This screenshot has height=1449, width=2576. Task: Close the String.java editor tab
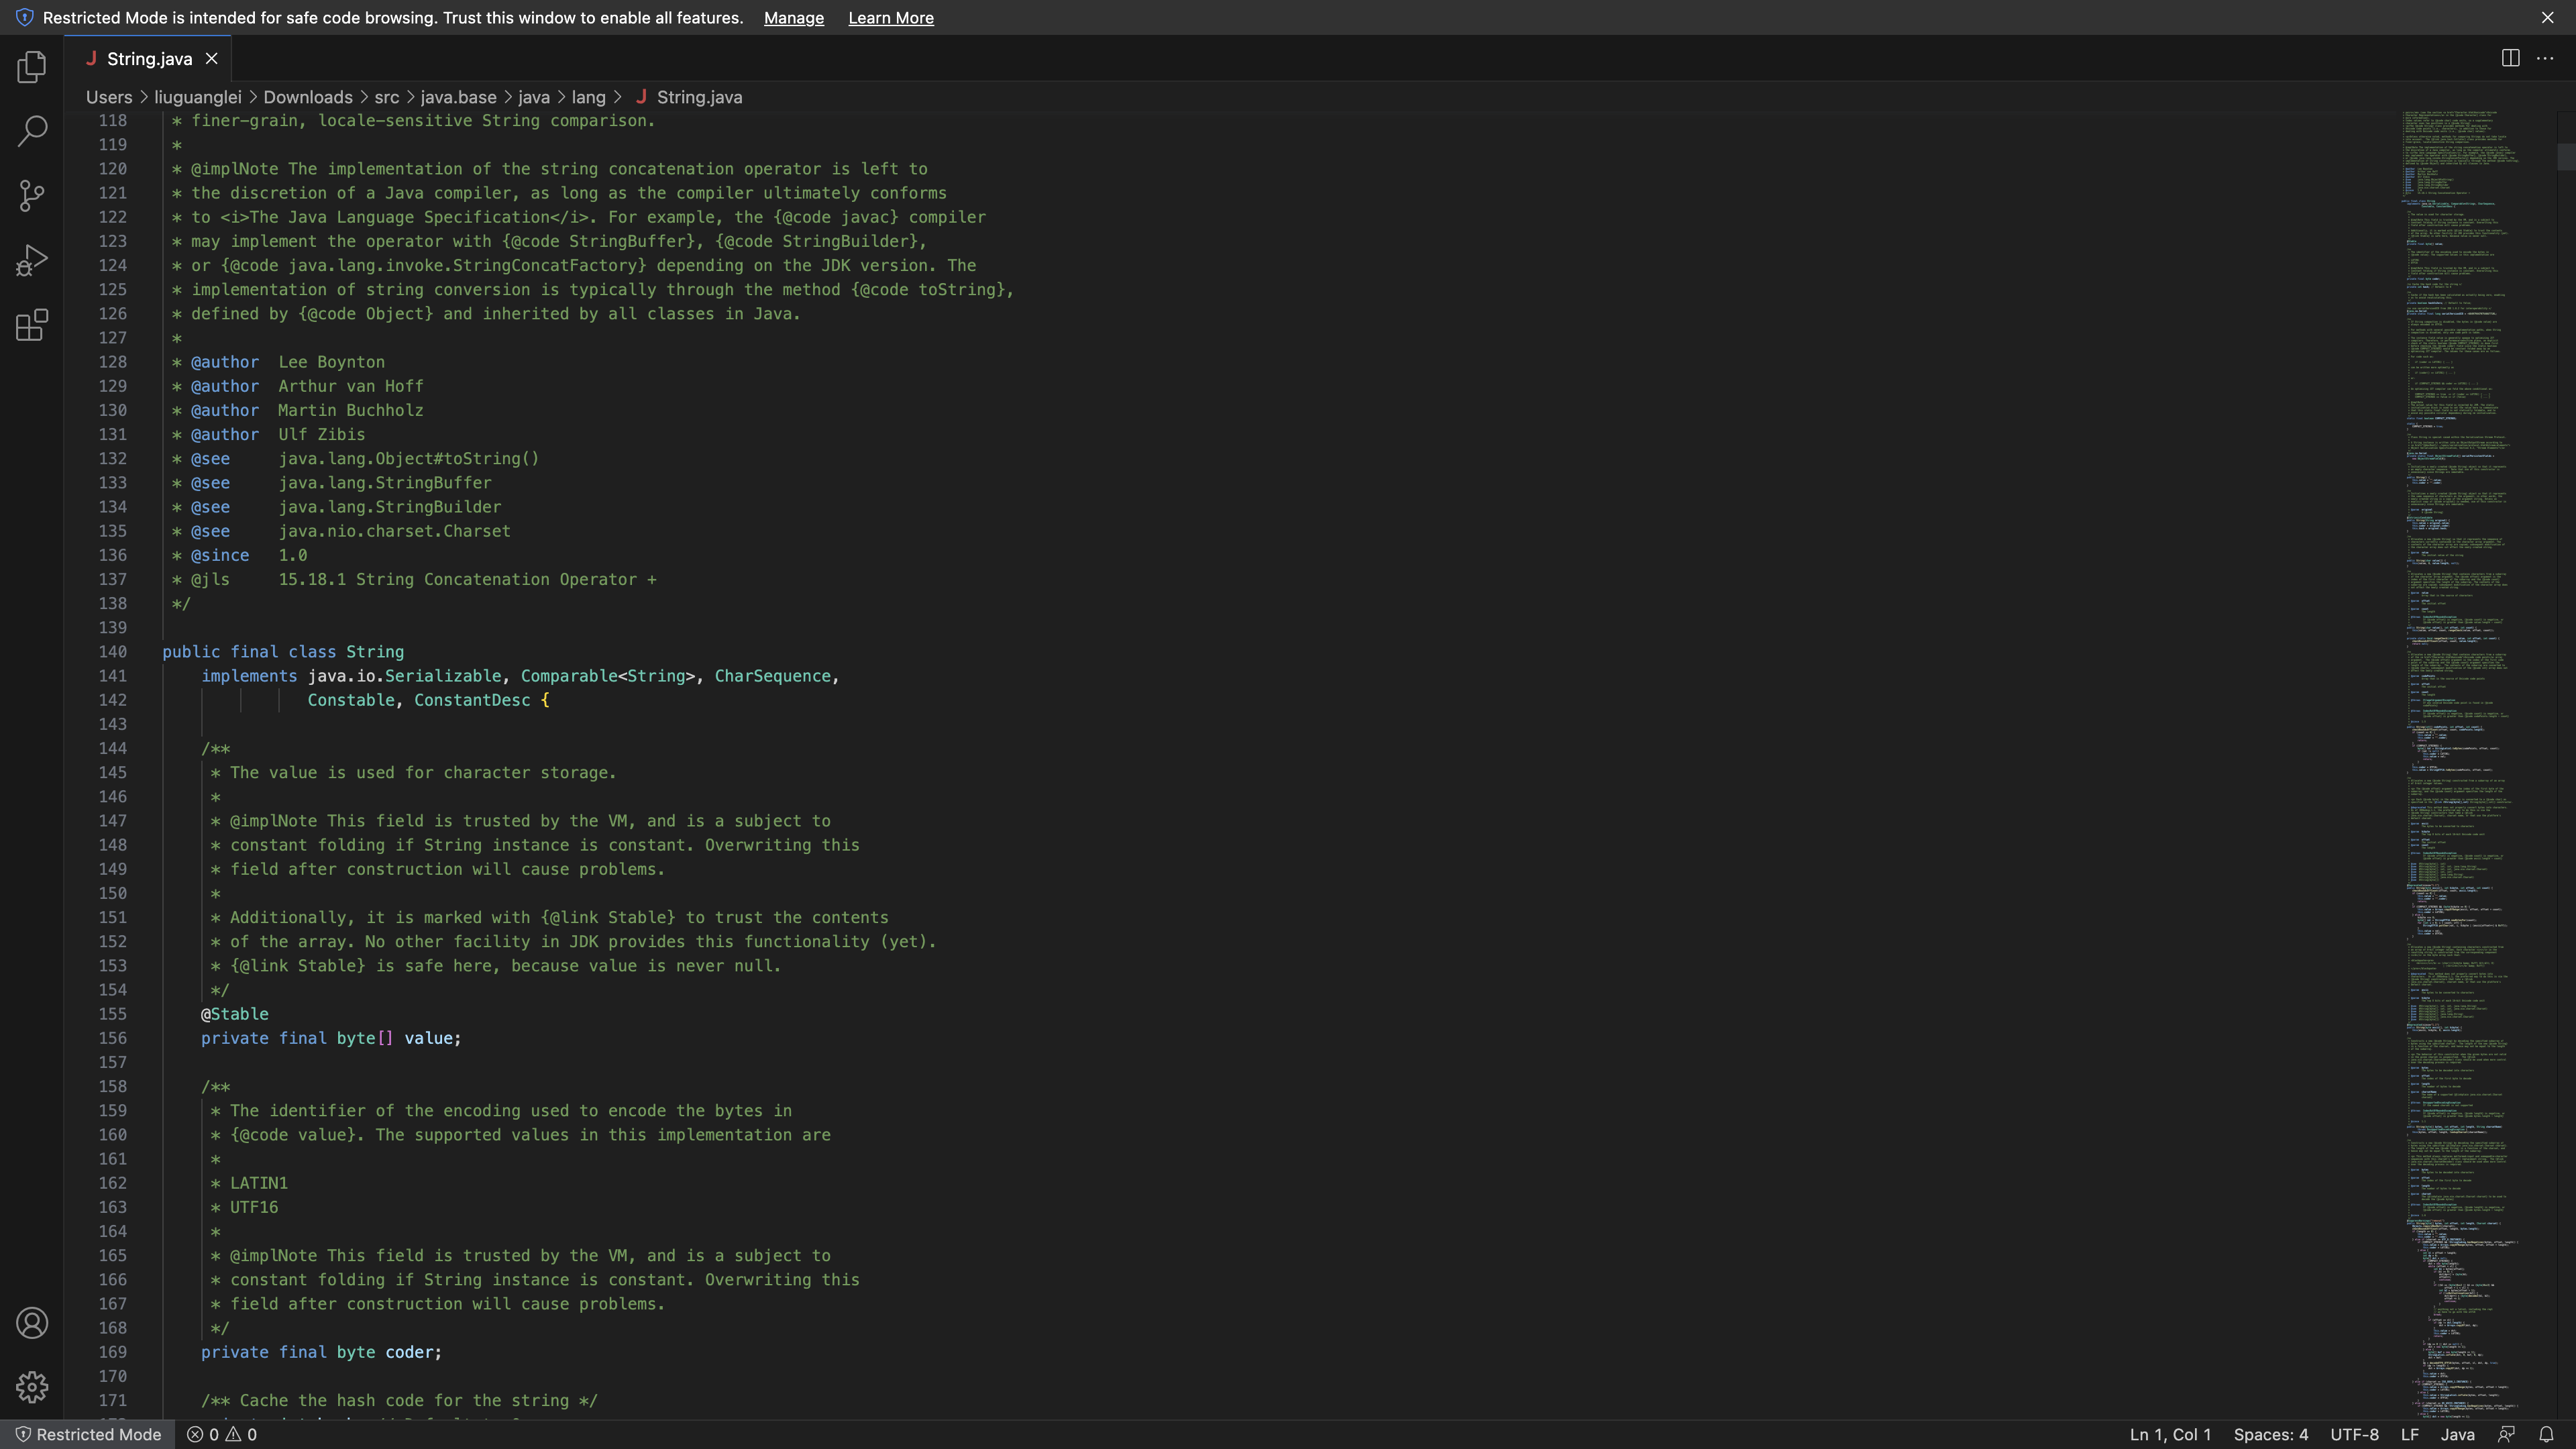tap(211, 59)
